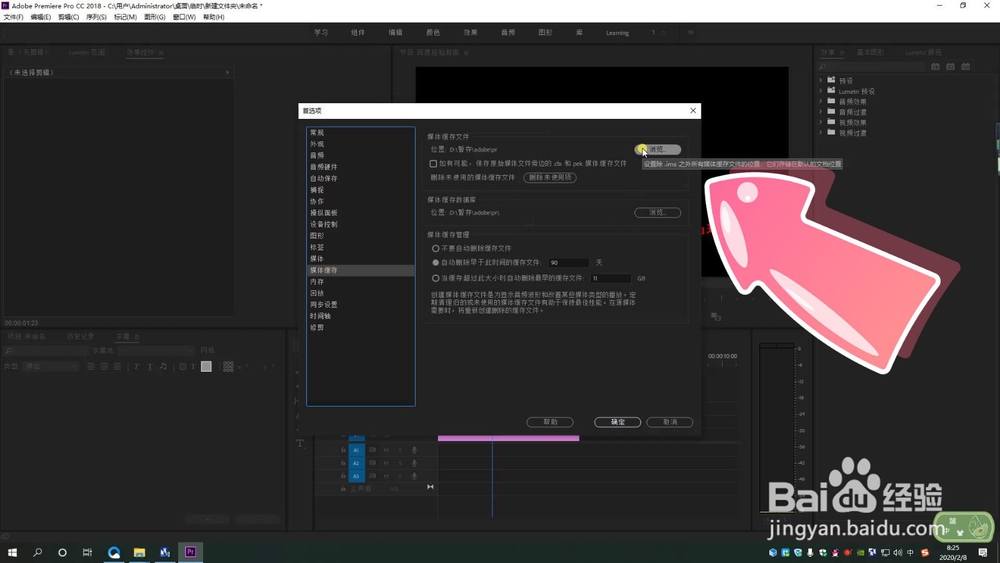Show more workspaces with the >> overflow chevron

690,33
